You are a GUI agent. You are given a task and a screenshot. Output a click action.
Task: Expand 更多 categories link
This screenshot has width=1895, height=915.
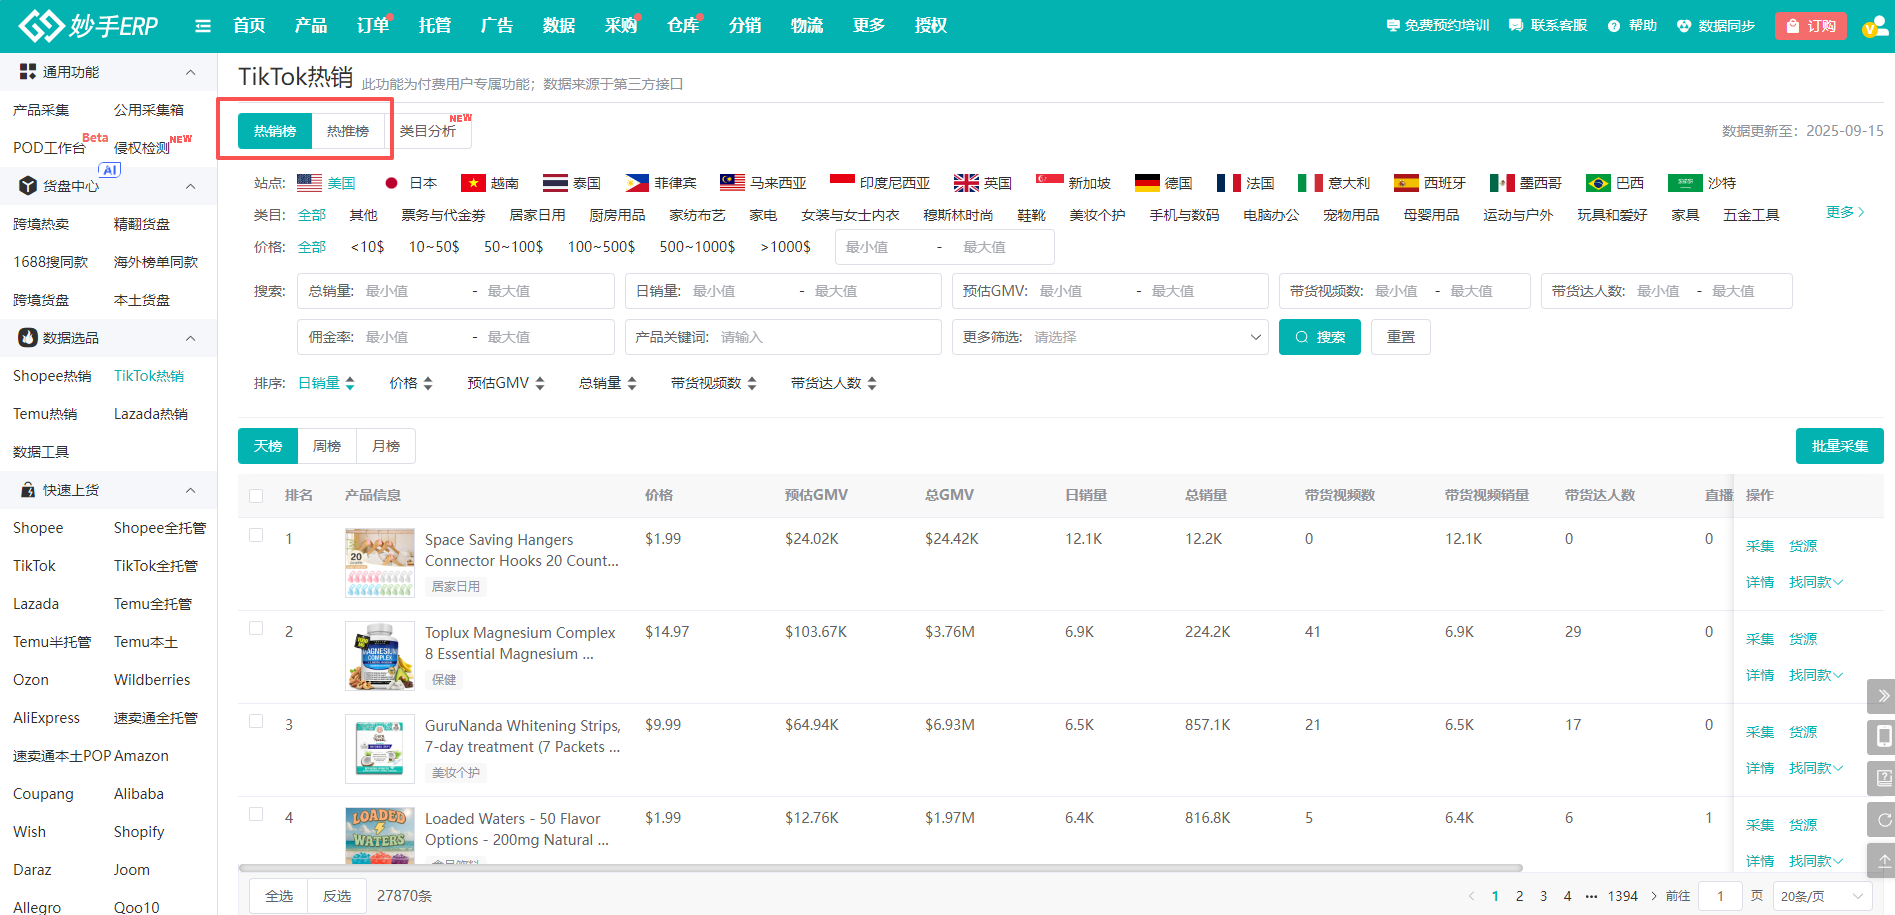click(1845, 212)
